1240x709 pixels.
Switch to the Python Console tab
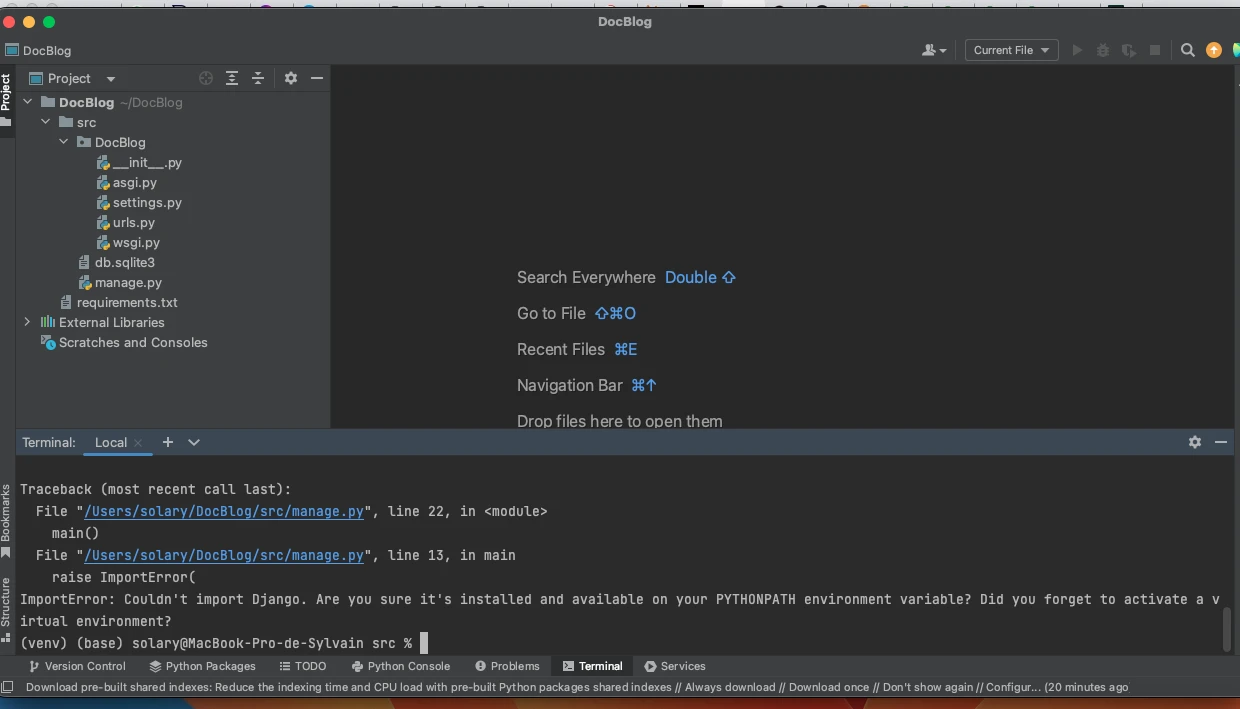pyautogui.click(x=400, y=666)
